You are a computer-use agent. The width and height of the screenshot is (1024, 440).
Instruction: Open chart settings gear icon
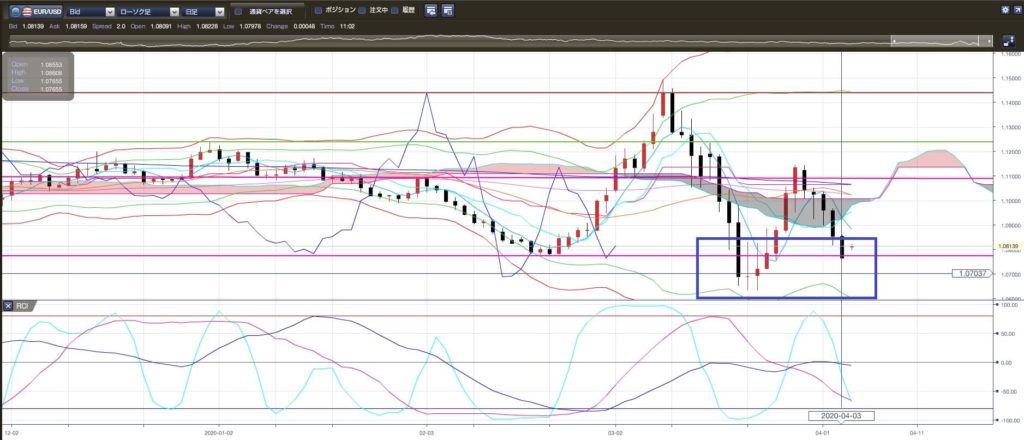pos(1005,10)
